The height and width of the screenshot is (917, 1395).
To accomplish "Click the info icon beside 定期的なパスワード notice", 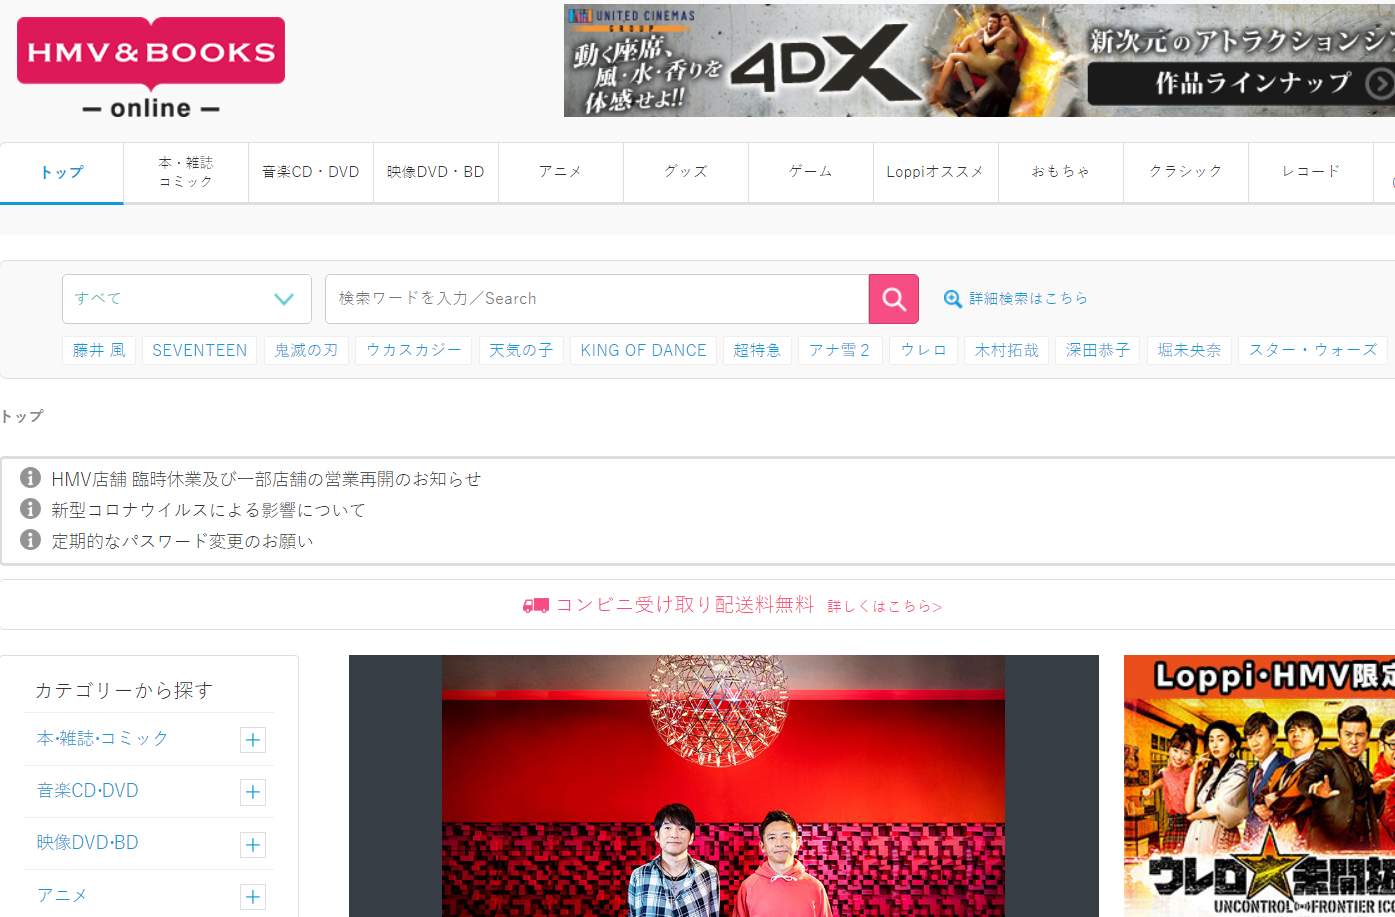I will coord(31,540).
